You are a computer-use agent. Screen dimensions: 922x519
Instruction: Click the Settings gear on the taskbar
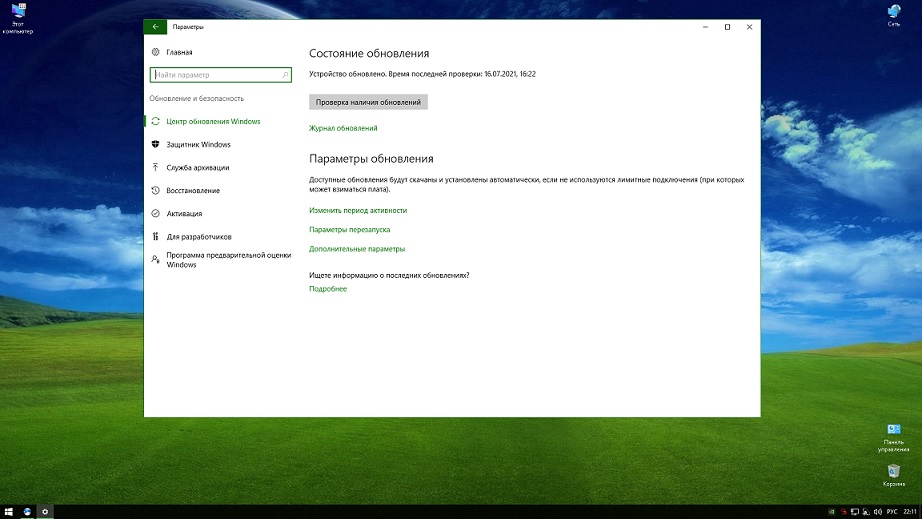(45, 512)
